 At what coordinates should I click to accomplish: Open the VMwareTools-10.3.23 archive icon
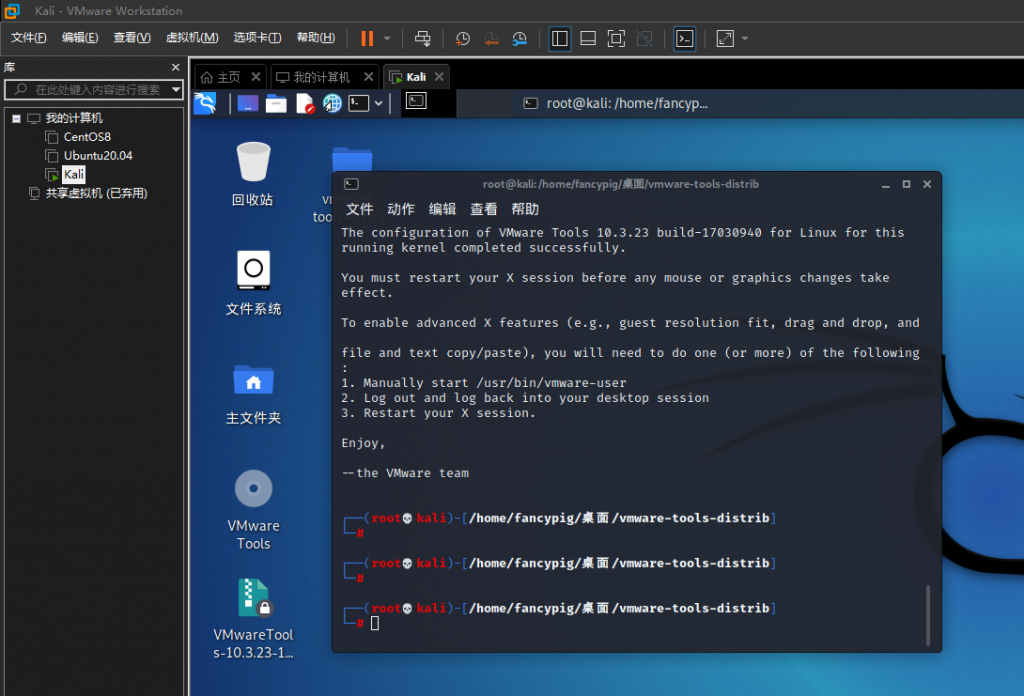click(253, 618)
